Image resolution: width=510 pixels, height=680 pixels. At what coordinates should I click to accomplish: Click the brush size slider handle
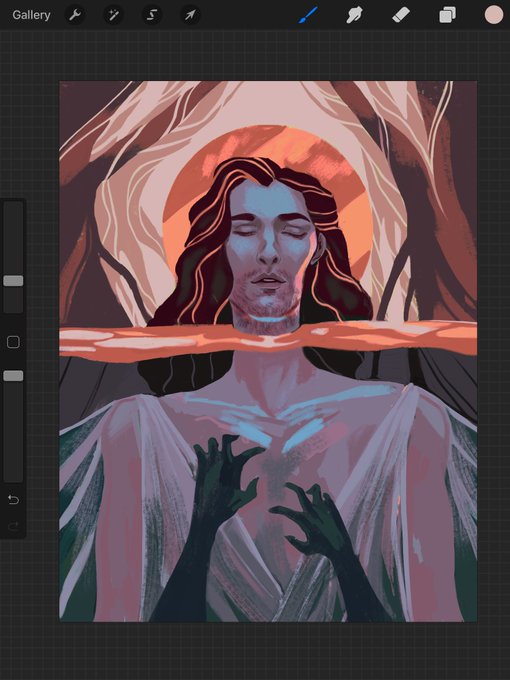pos(13,281)
